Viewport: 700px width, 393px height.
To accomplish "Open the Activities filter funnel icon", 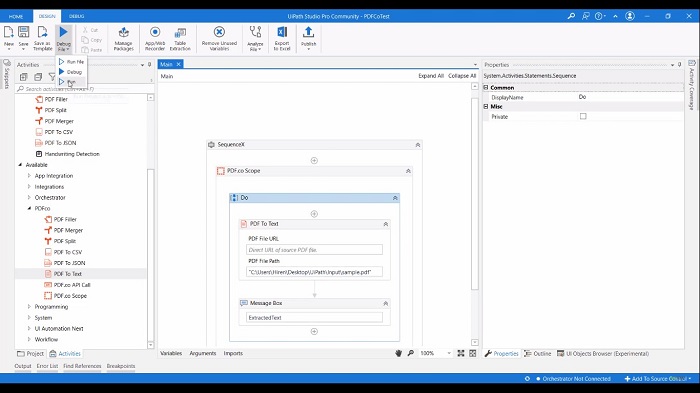I will click(52, 77).
